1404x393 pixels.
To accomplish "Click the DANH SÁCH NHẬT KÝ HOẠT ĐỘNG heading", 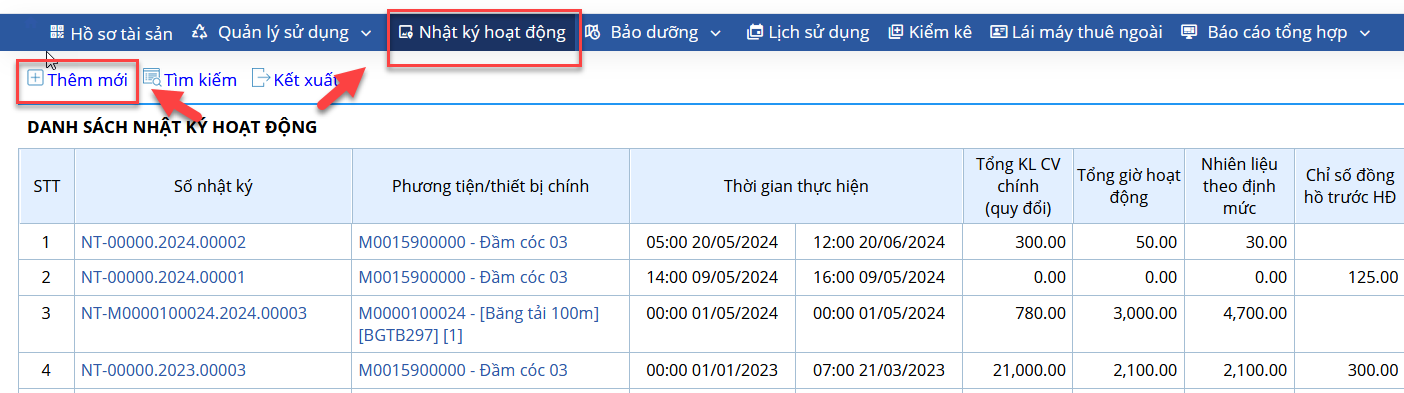I will 172,127.
